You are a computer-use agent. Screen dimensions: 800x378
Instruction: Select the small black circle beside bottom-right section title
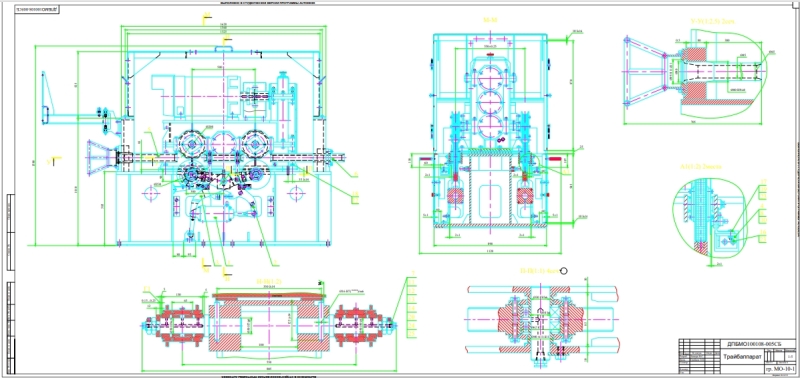(564, 270)
